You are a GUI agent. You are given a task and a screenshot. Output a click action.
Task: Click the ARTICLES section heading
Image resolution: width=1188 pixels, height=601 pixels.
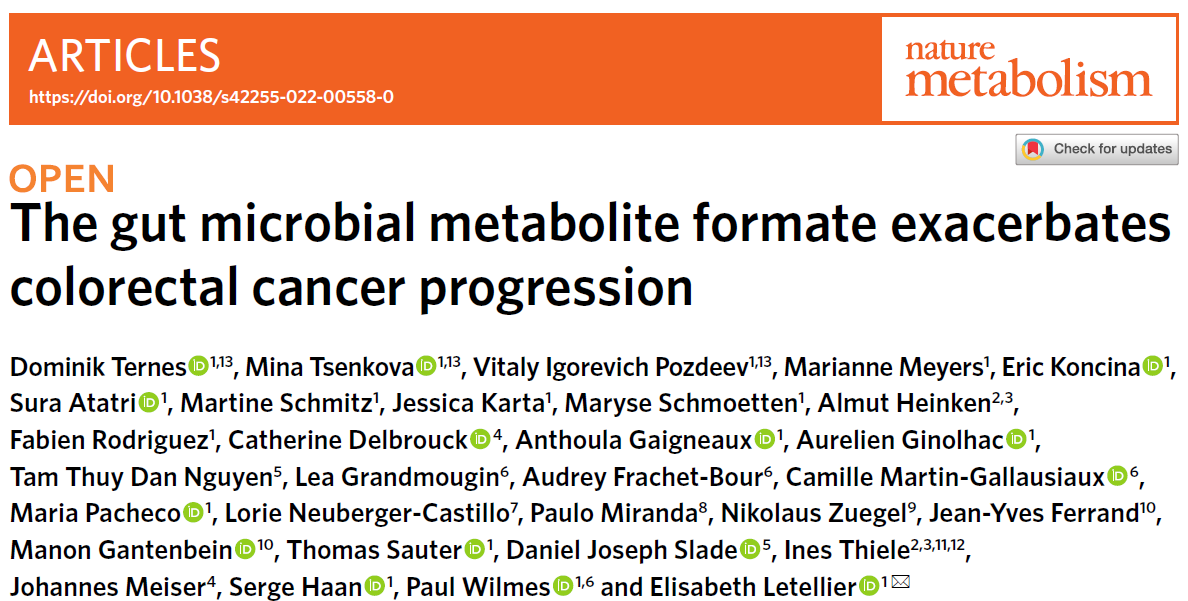pyautogui.click(x=124, y=56)
